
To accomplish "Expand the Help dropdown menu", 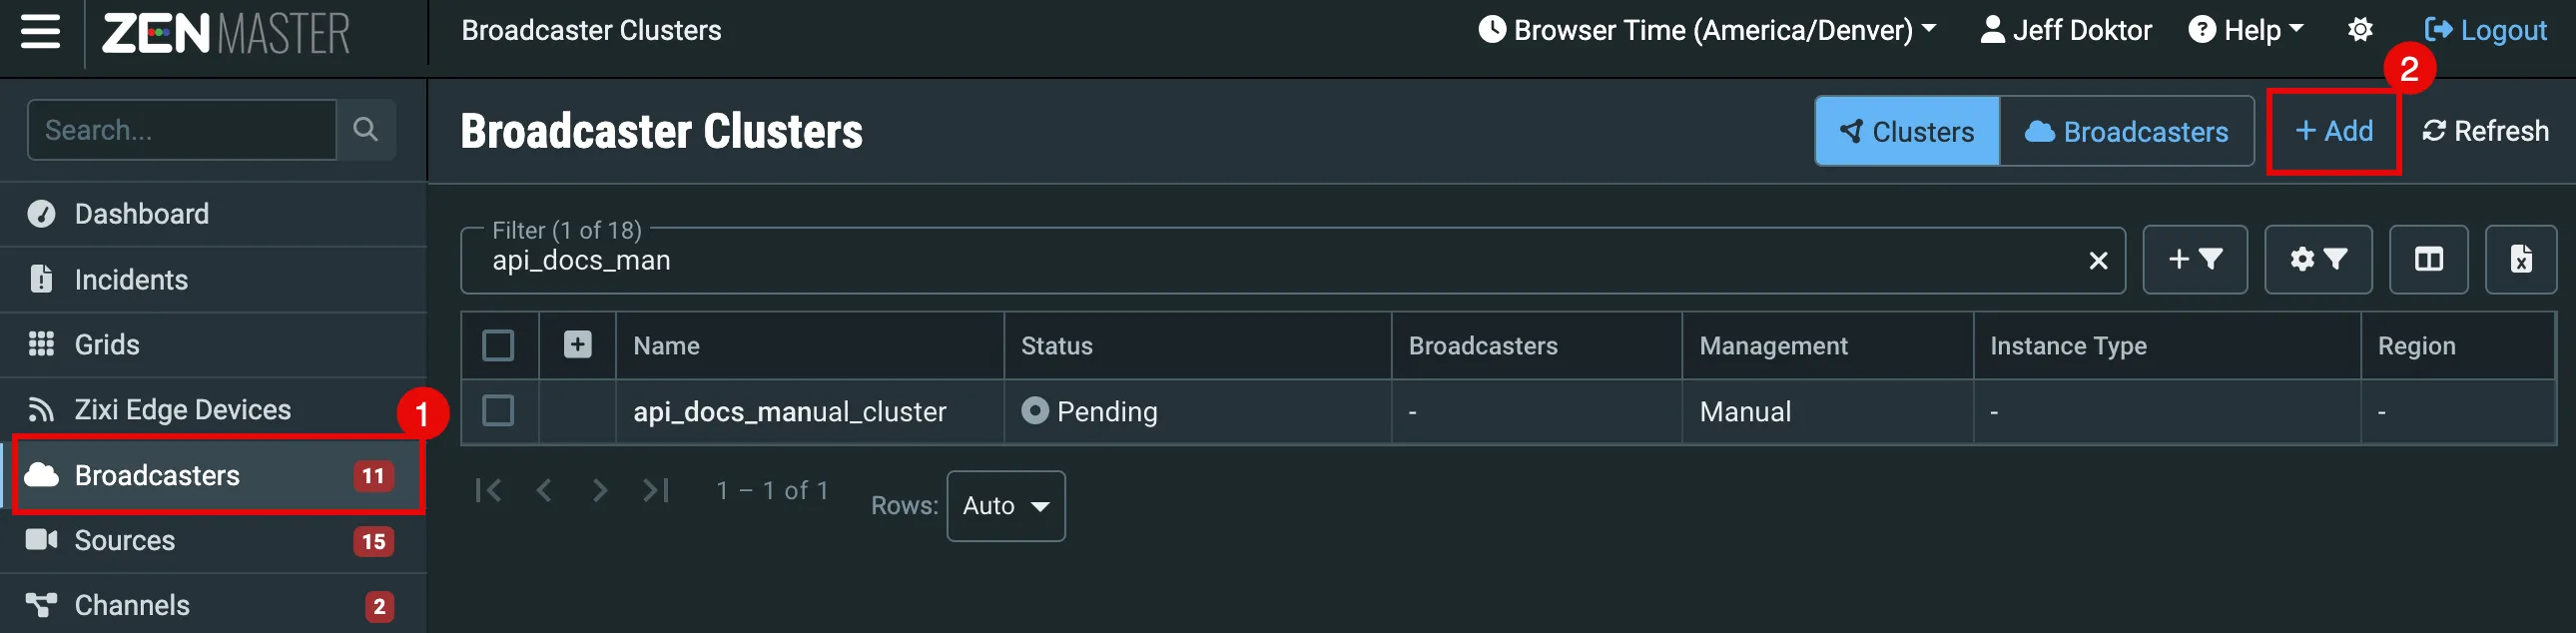I will (x=2246, y=30).
